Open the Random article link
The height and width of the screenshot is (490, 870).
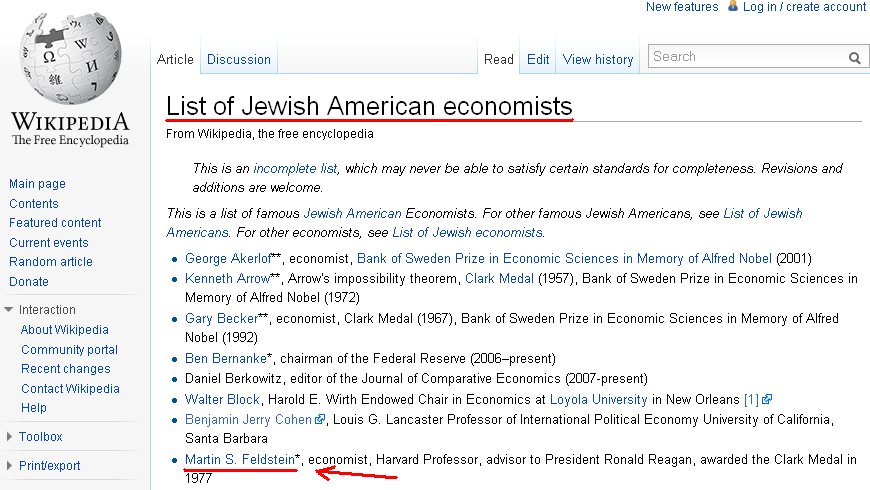pyautogui.click(x=50, y=262)
